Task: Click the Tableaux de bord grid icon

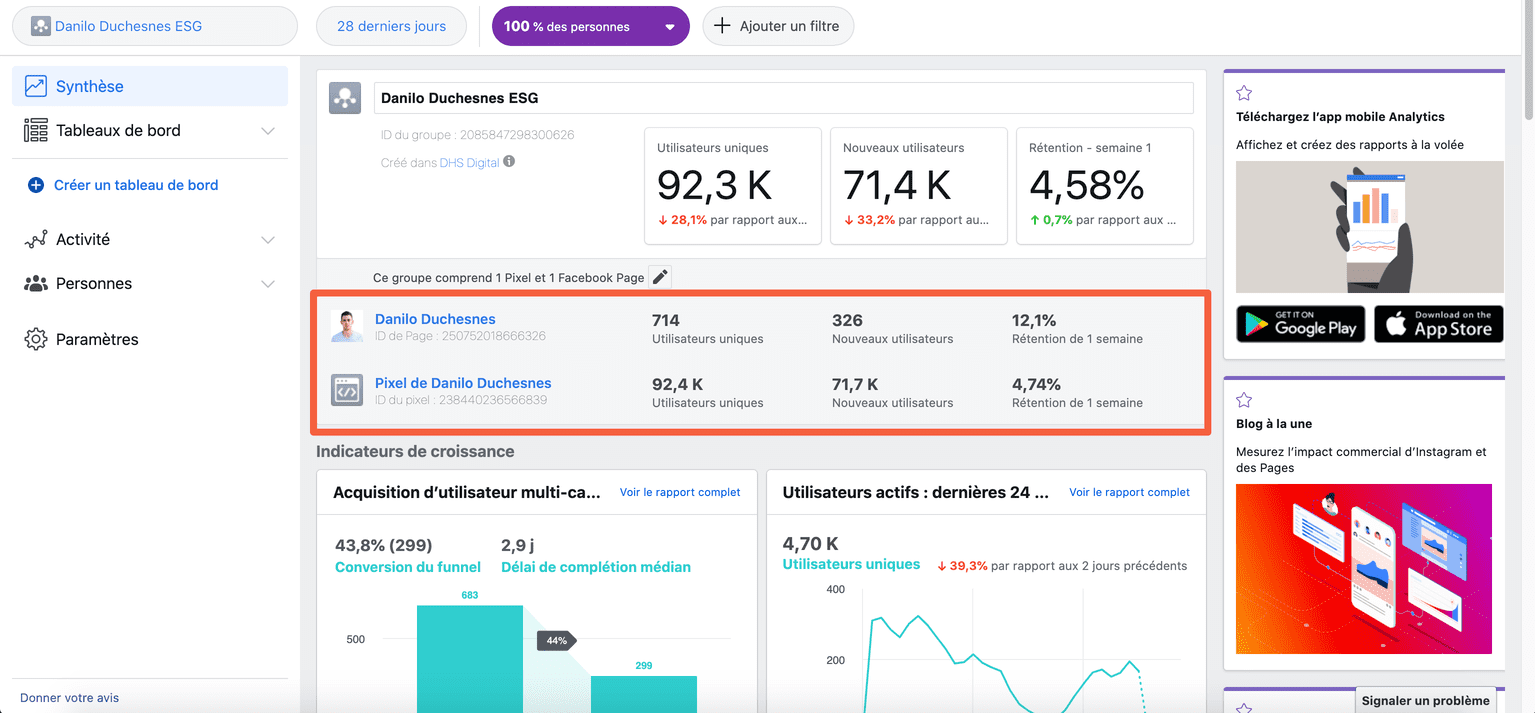Action: pos(36,130)
